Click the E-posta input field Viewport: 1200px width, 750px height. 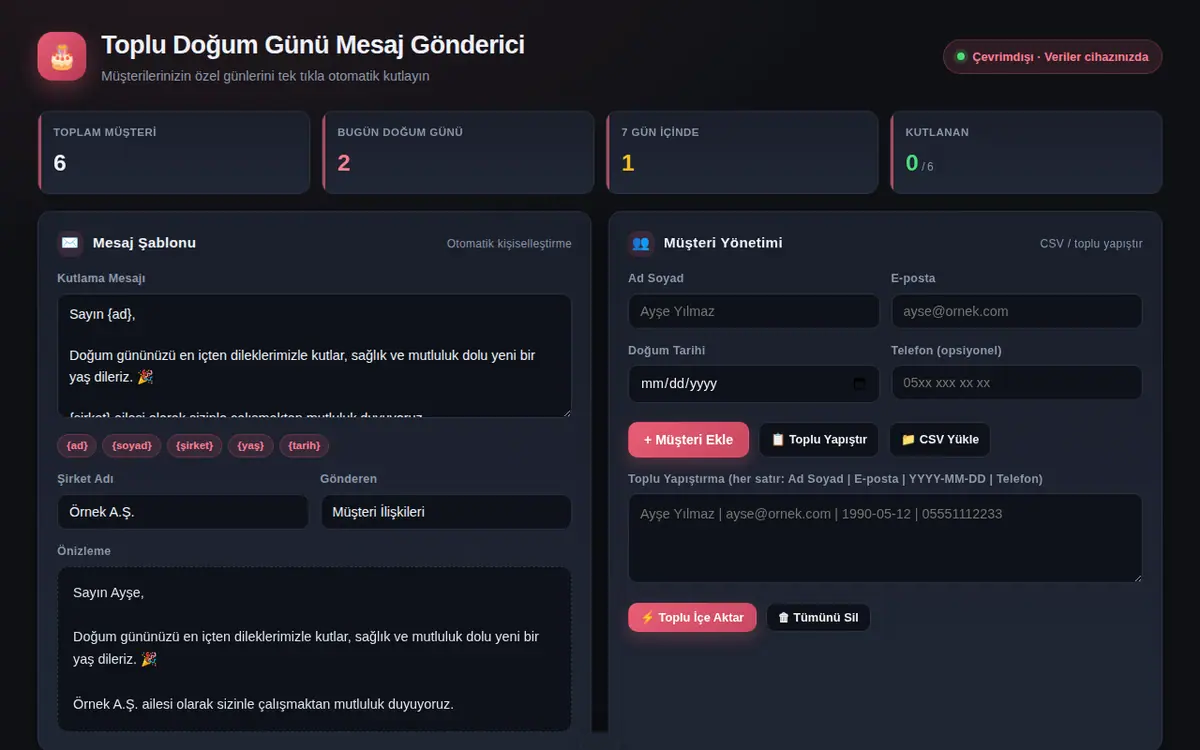[1017, 311]
